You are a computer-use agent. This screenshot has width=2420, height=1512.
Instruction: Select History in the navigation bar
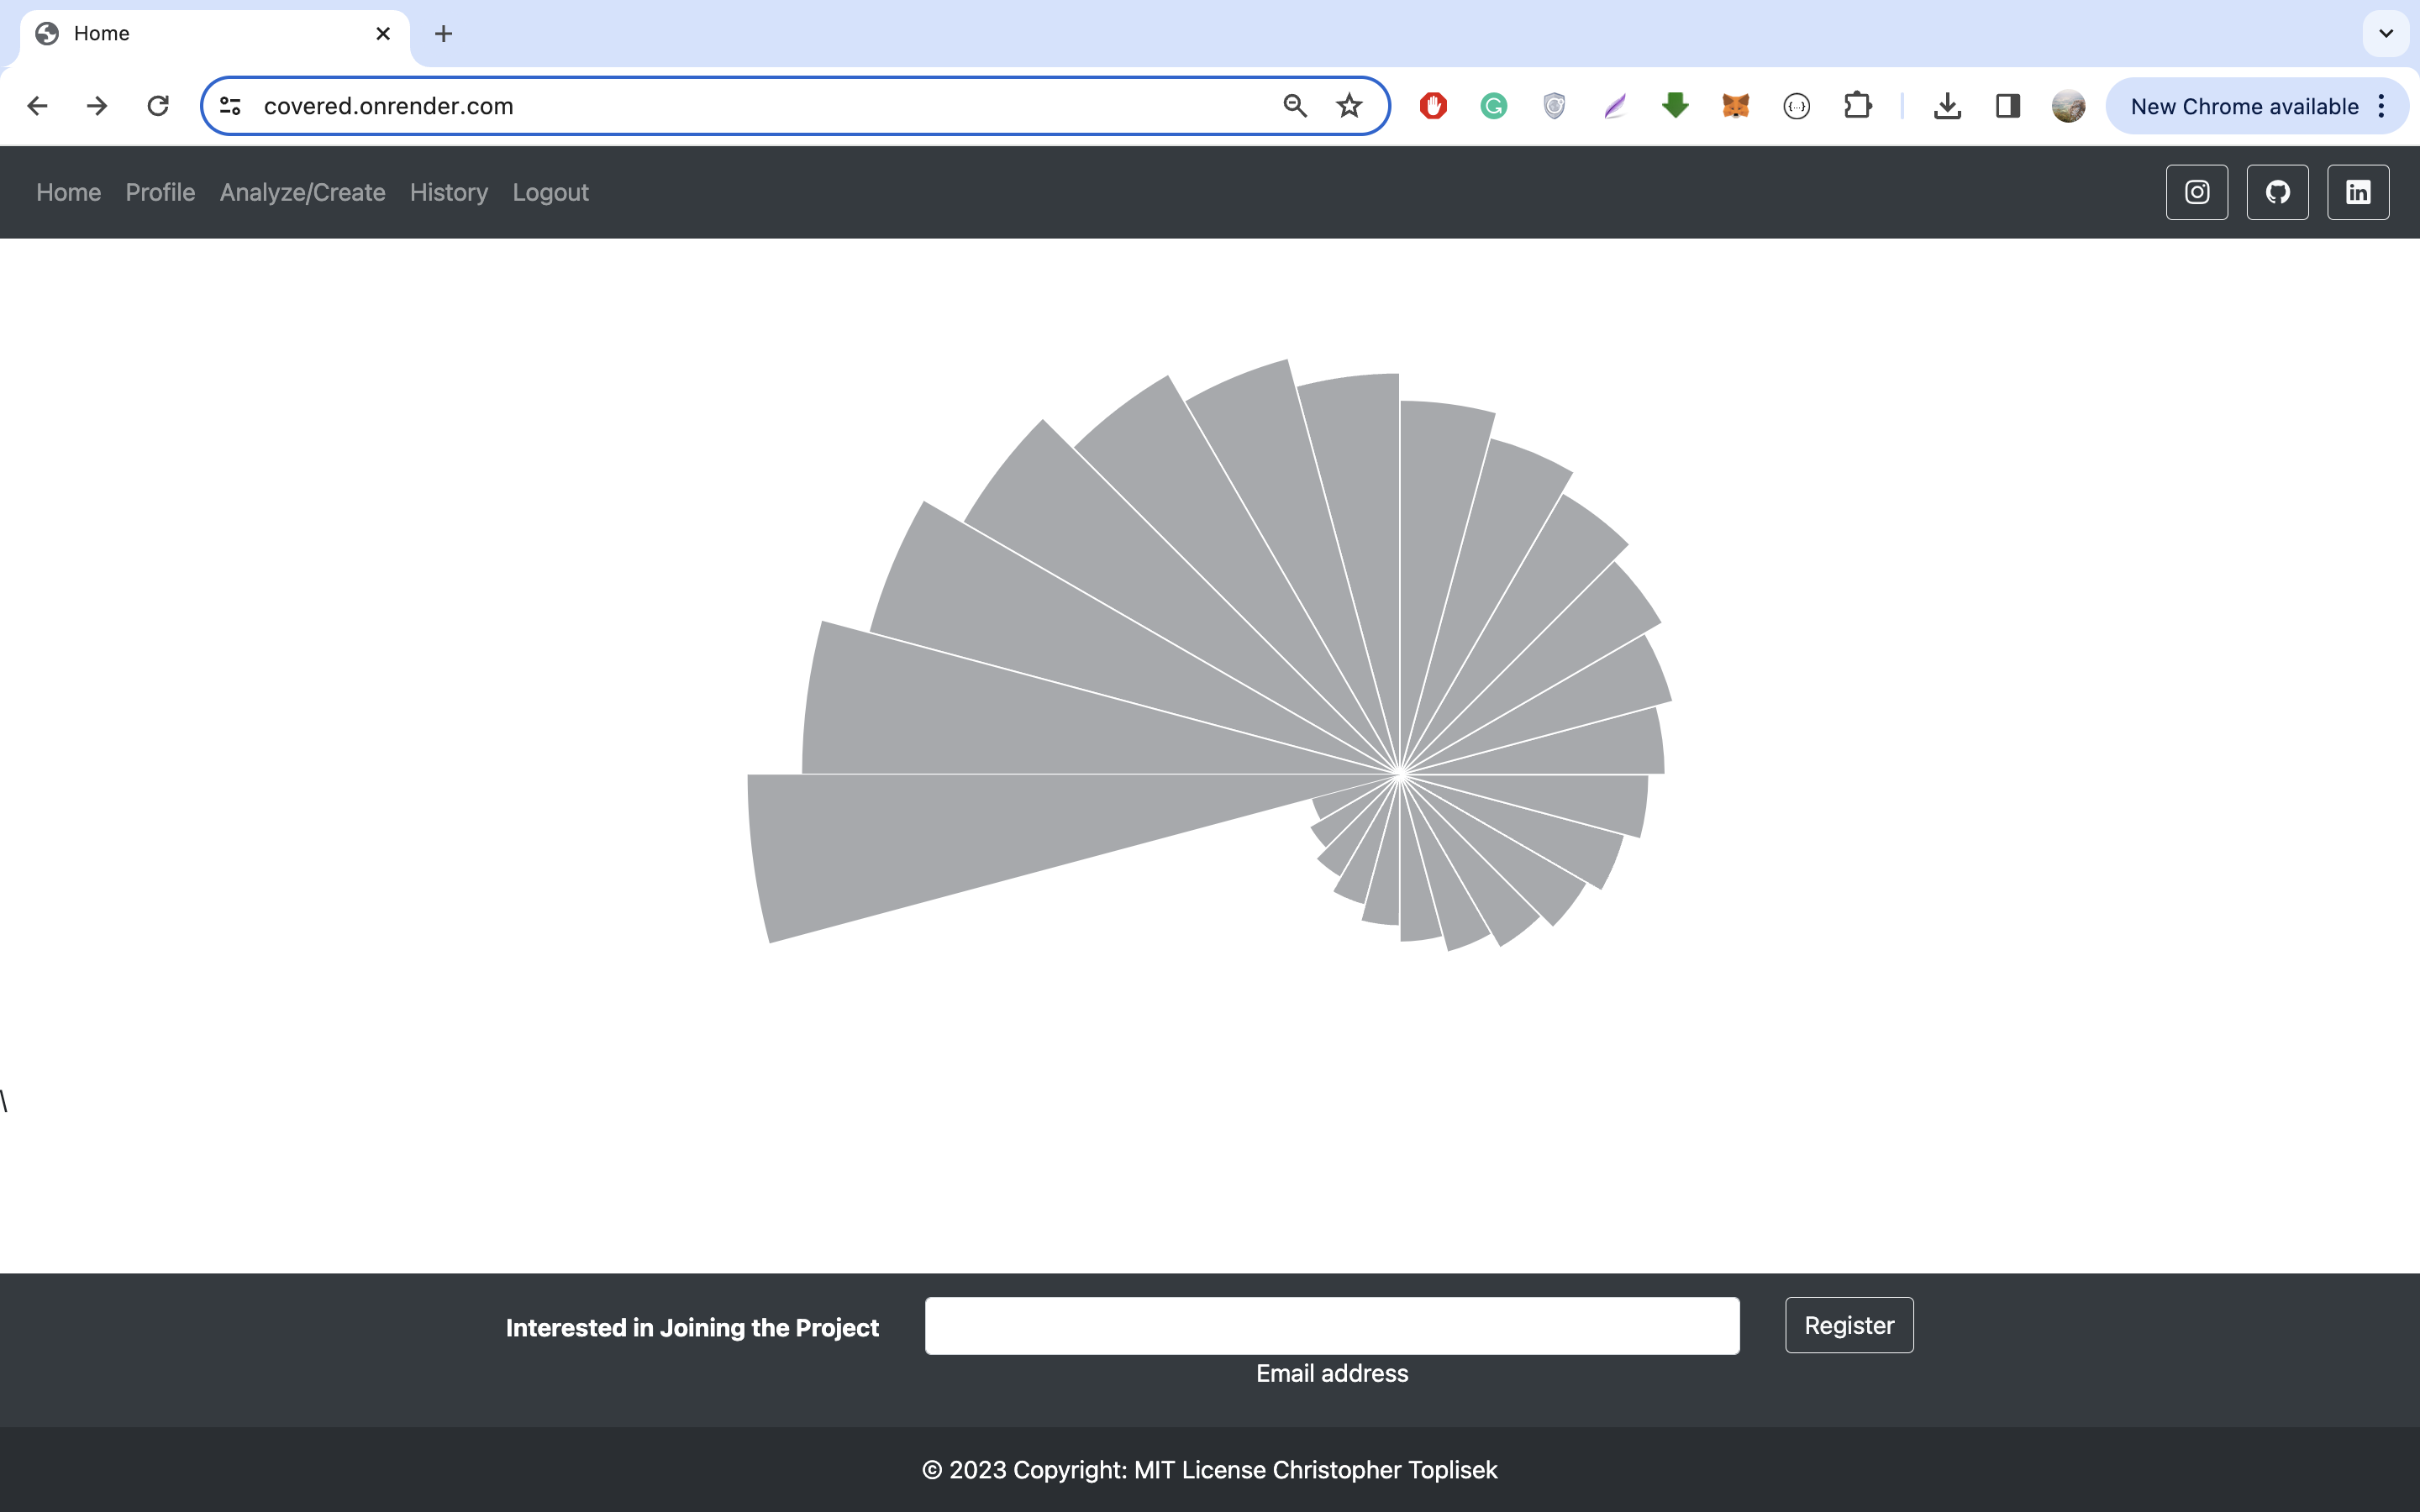[x=448, y=192]
